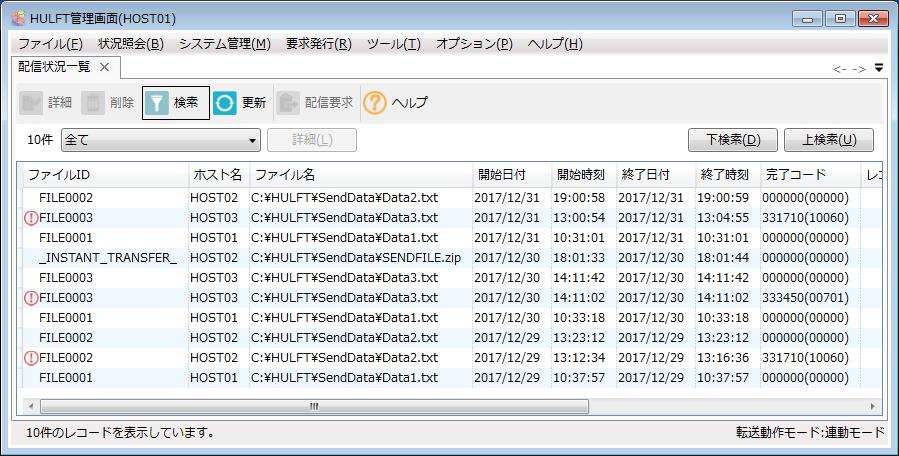Sort by the 開始時刻 column header
The width and height of the screenshot is (899, 456).
pyautogui.click(x=584, y=175)
